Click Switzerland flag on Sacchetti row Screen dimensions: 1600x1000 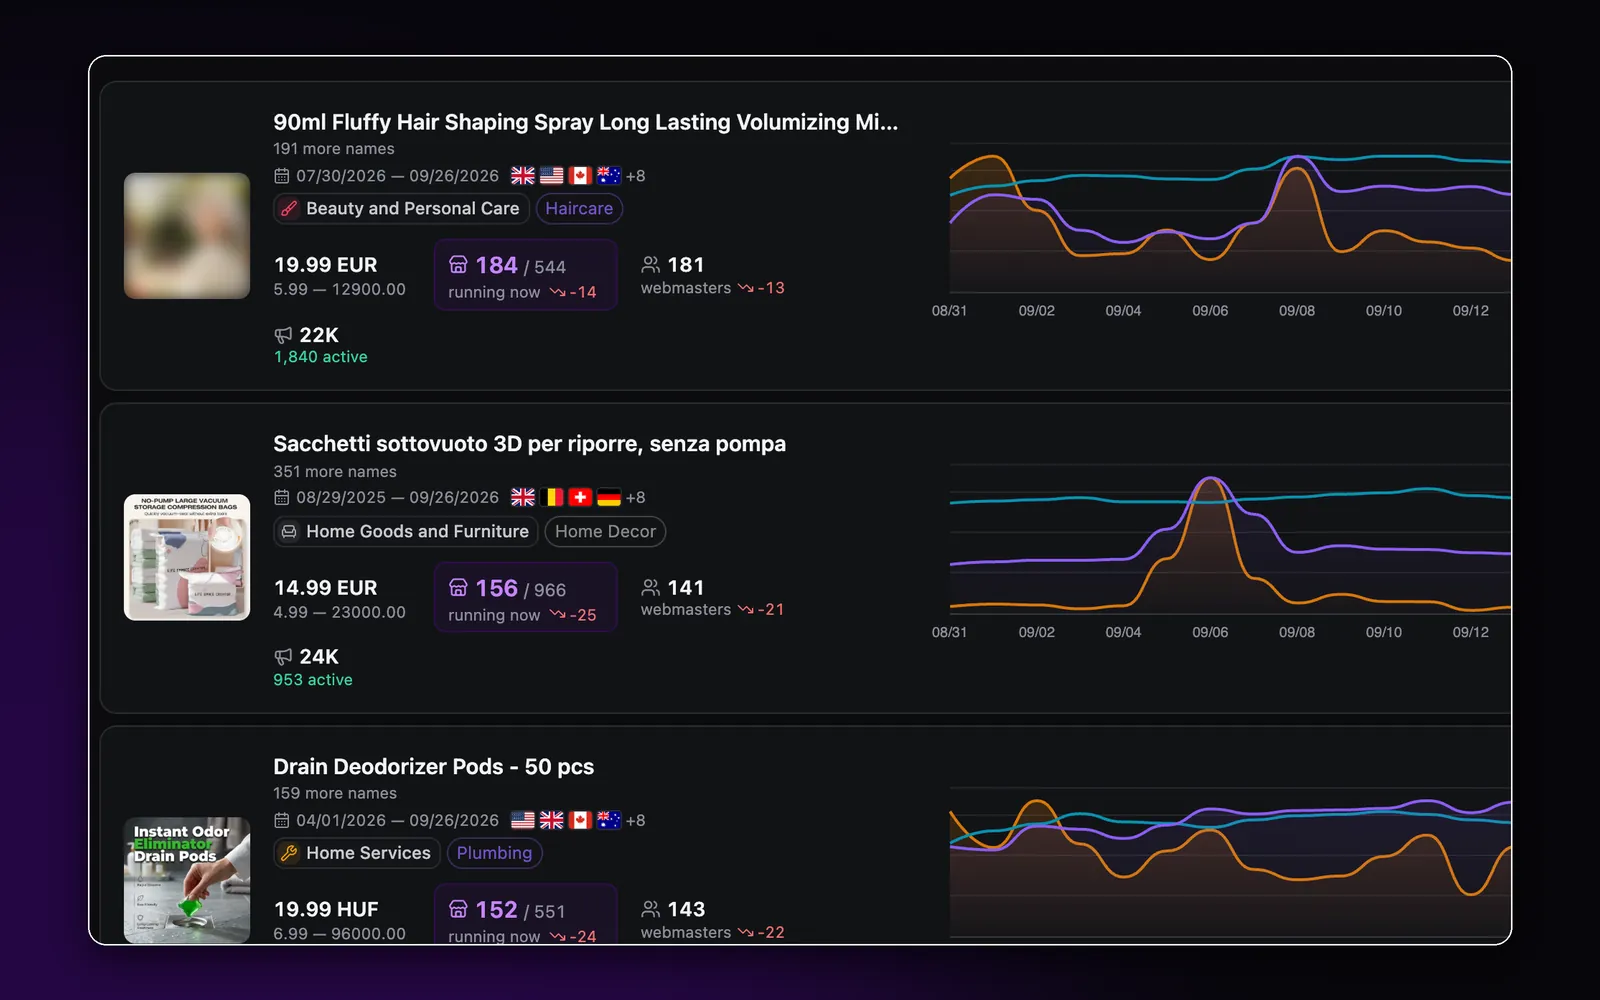coord(580,497)
